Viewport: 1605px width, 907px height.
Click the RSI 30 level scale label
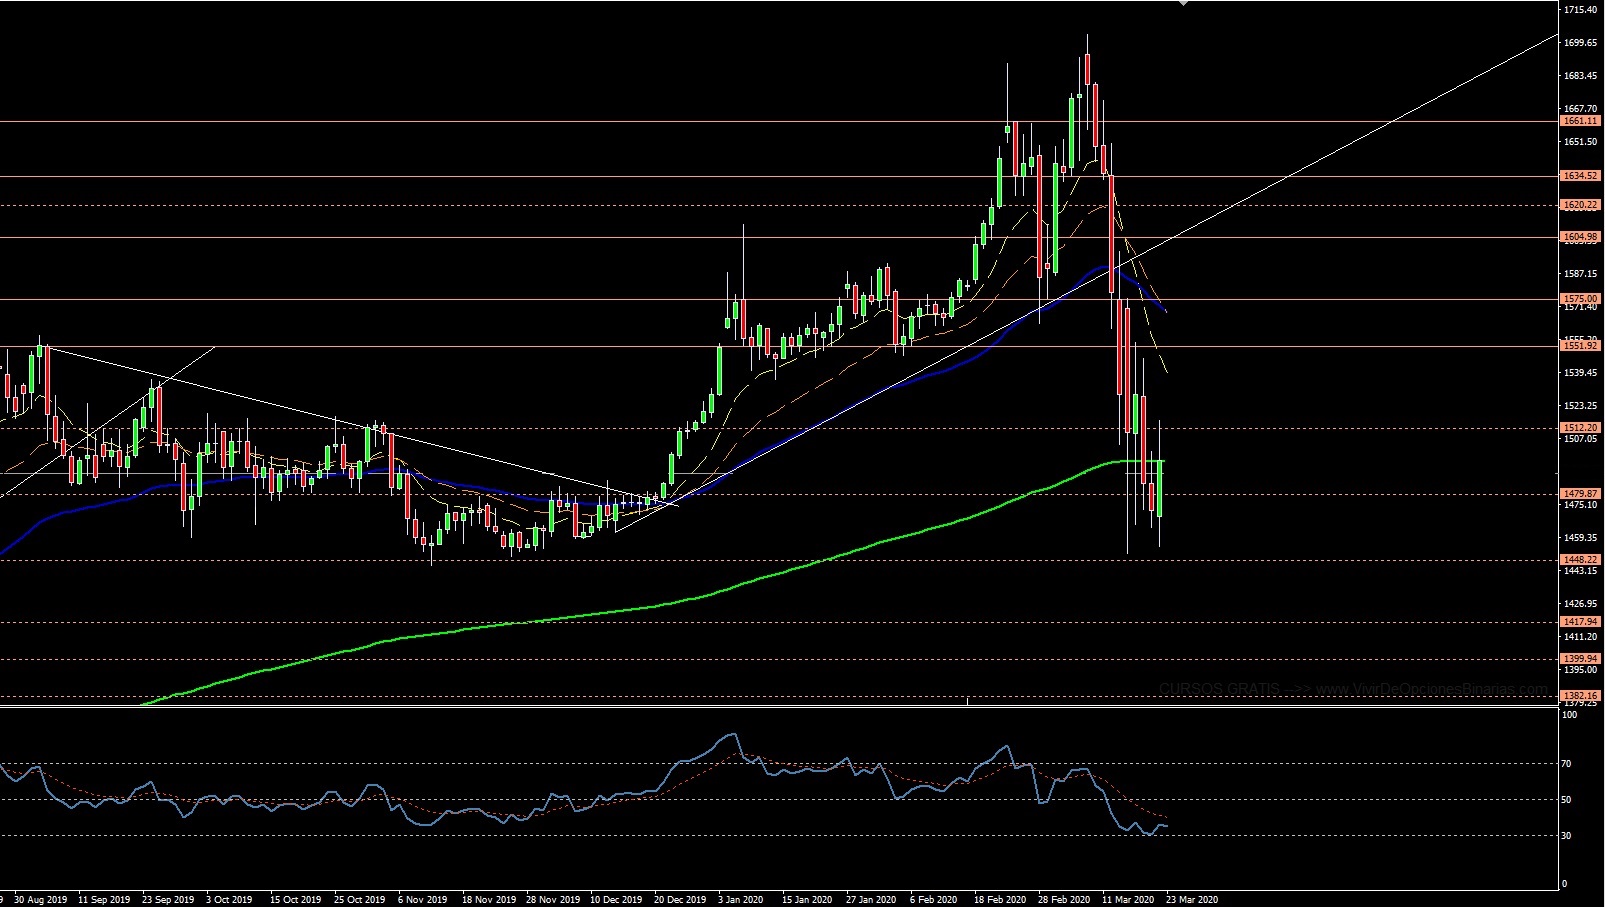(x=1567, y=836)
